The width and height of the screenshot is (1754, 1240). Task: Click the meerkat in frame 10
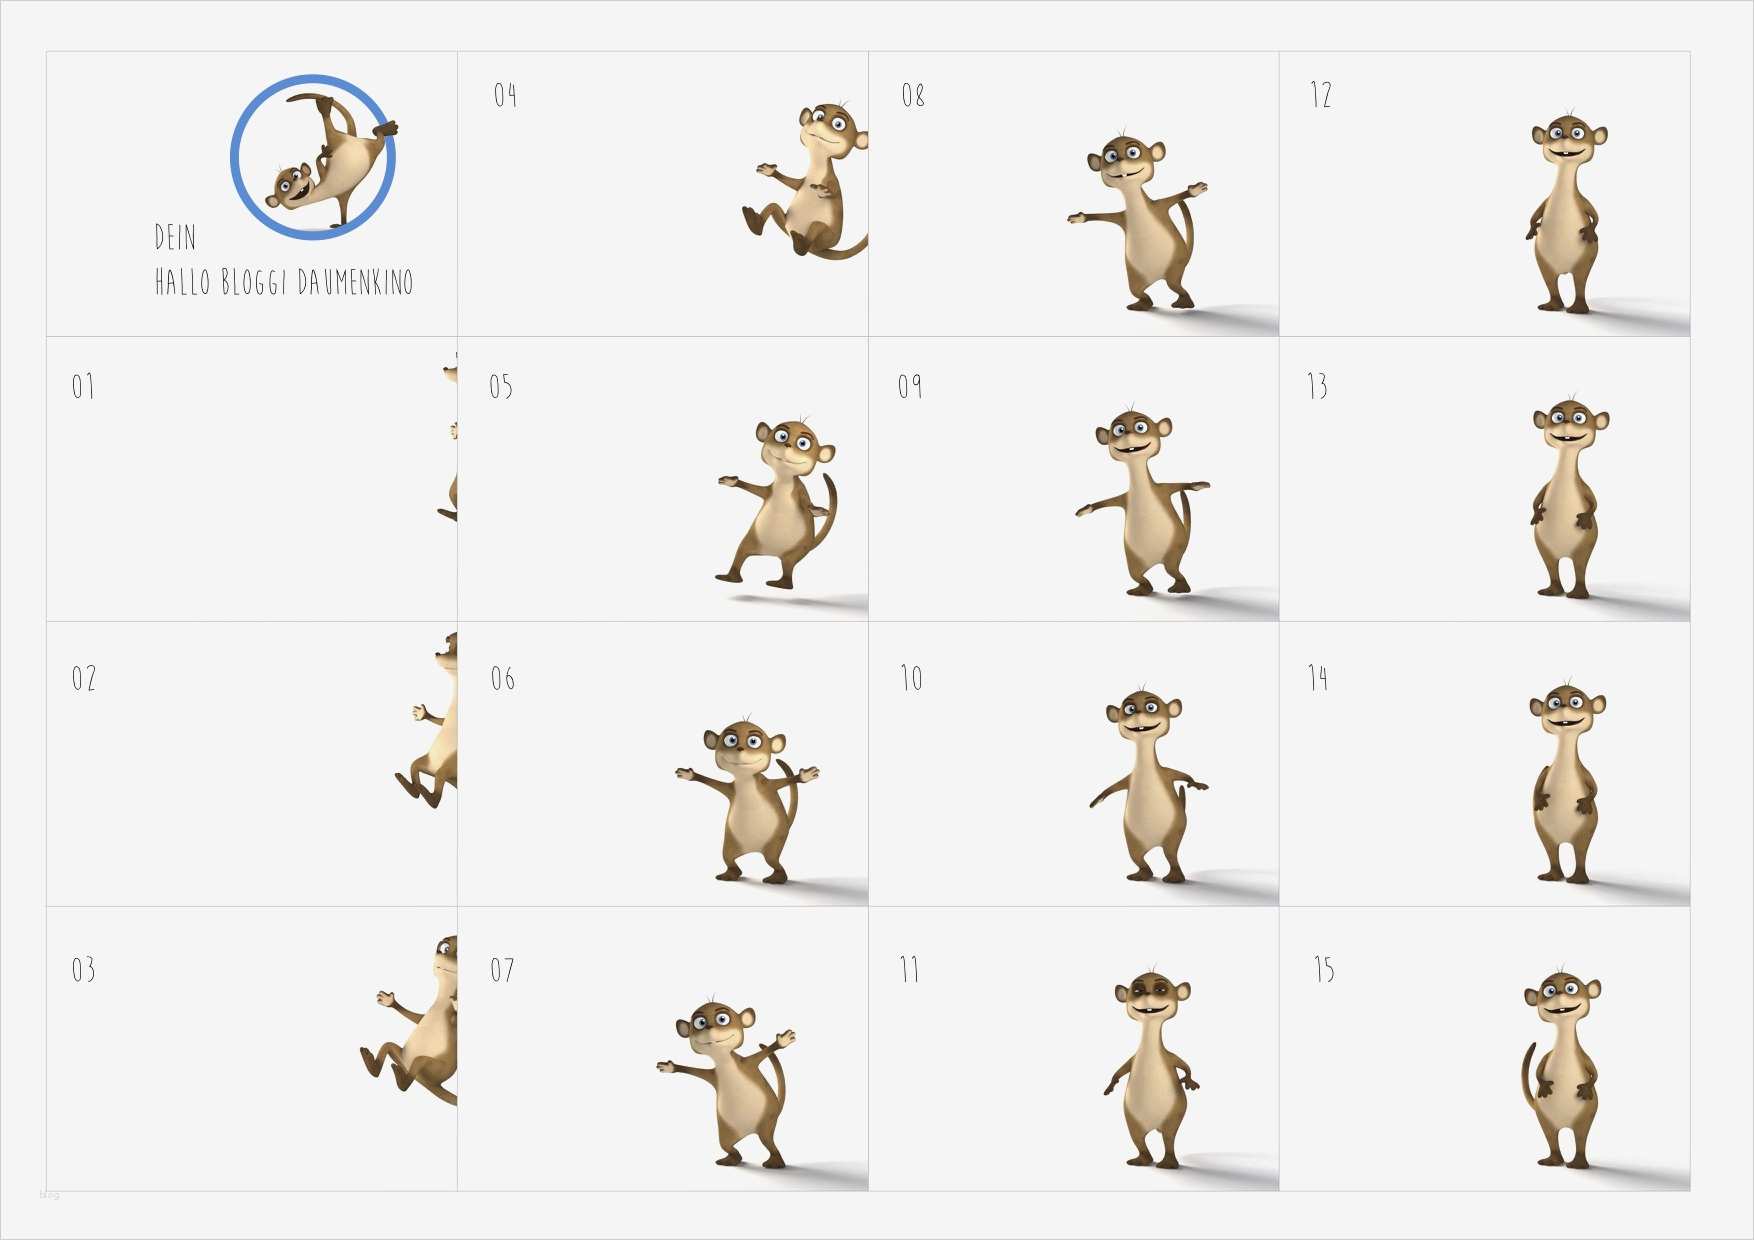pyautogui.click(x=1148, y=786)
